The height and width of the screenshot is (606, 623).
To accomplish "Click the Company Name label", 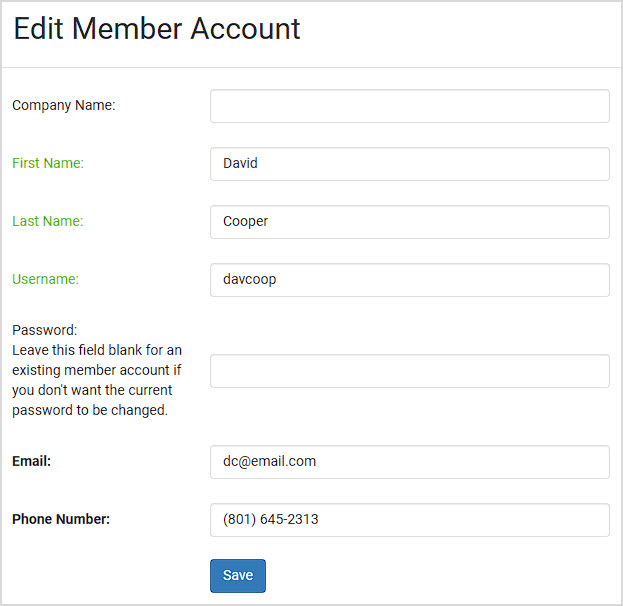I will coord(64,105).
